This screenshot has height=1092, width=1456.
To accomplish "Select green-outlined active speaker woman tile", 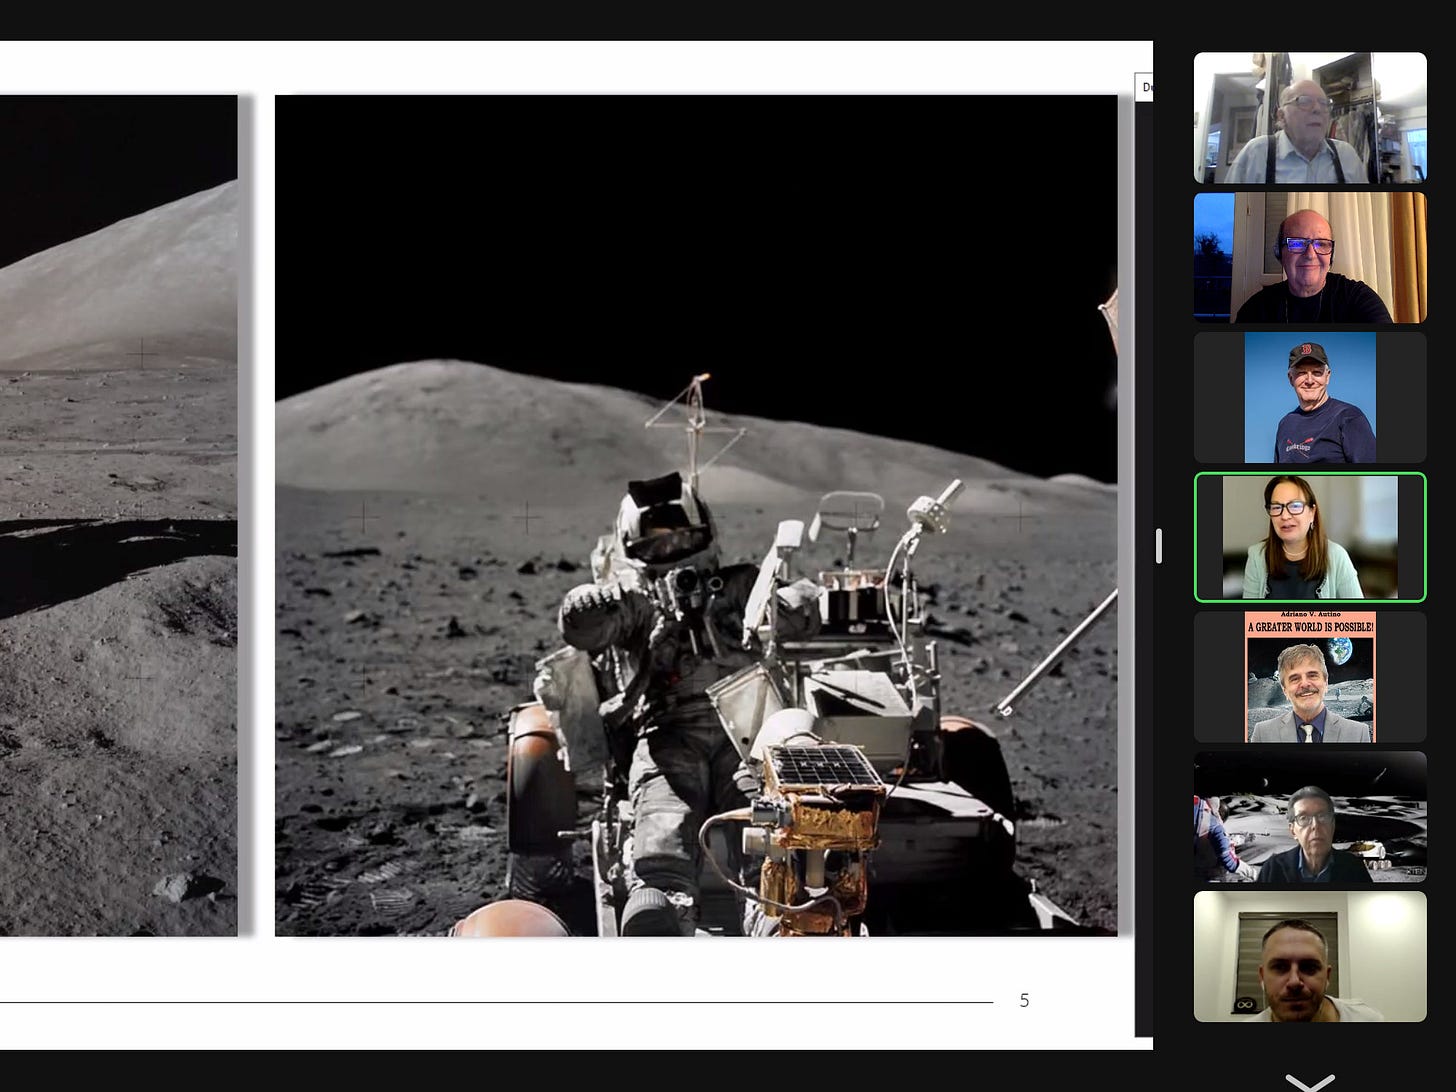I will [1310, 537].
